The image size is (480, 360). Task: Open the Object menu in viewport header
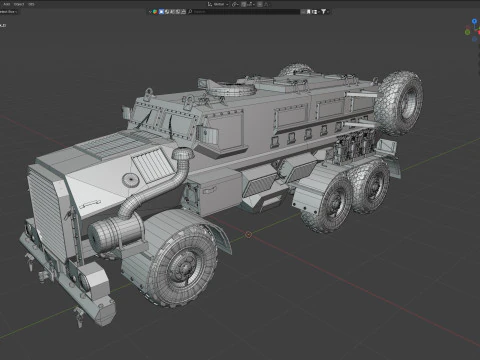[19, 4]
